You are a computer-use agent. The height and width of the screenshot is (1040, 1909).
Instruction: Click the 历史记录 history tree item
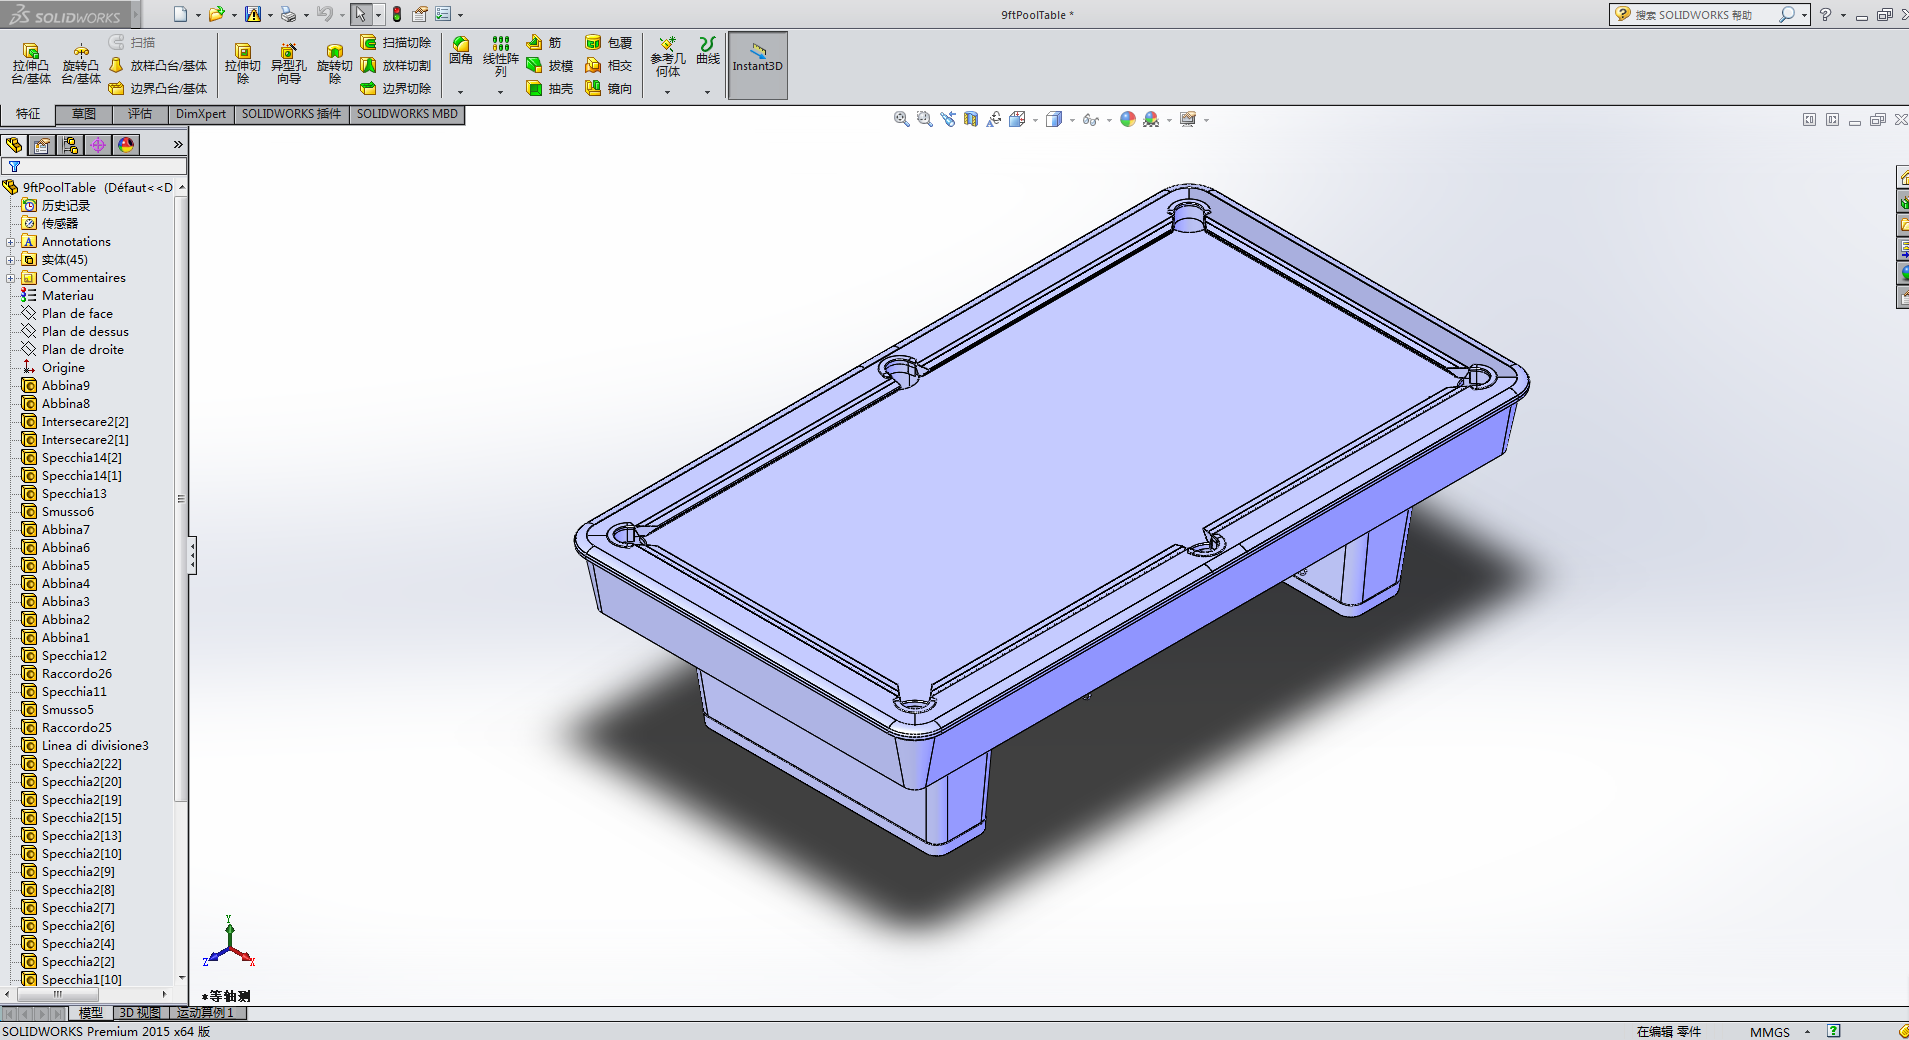point(66,206)
